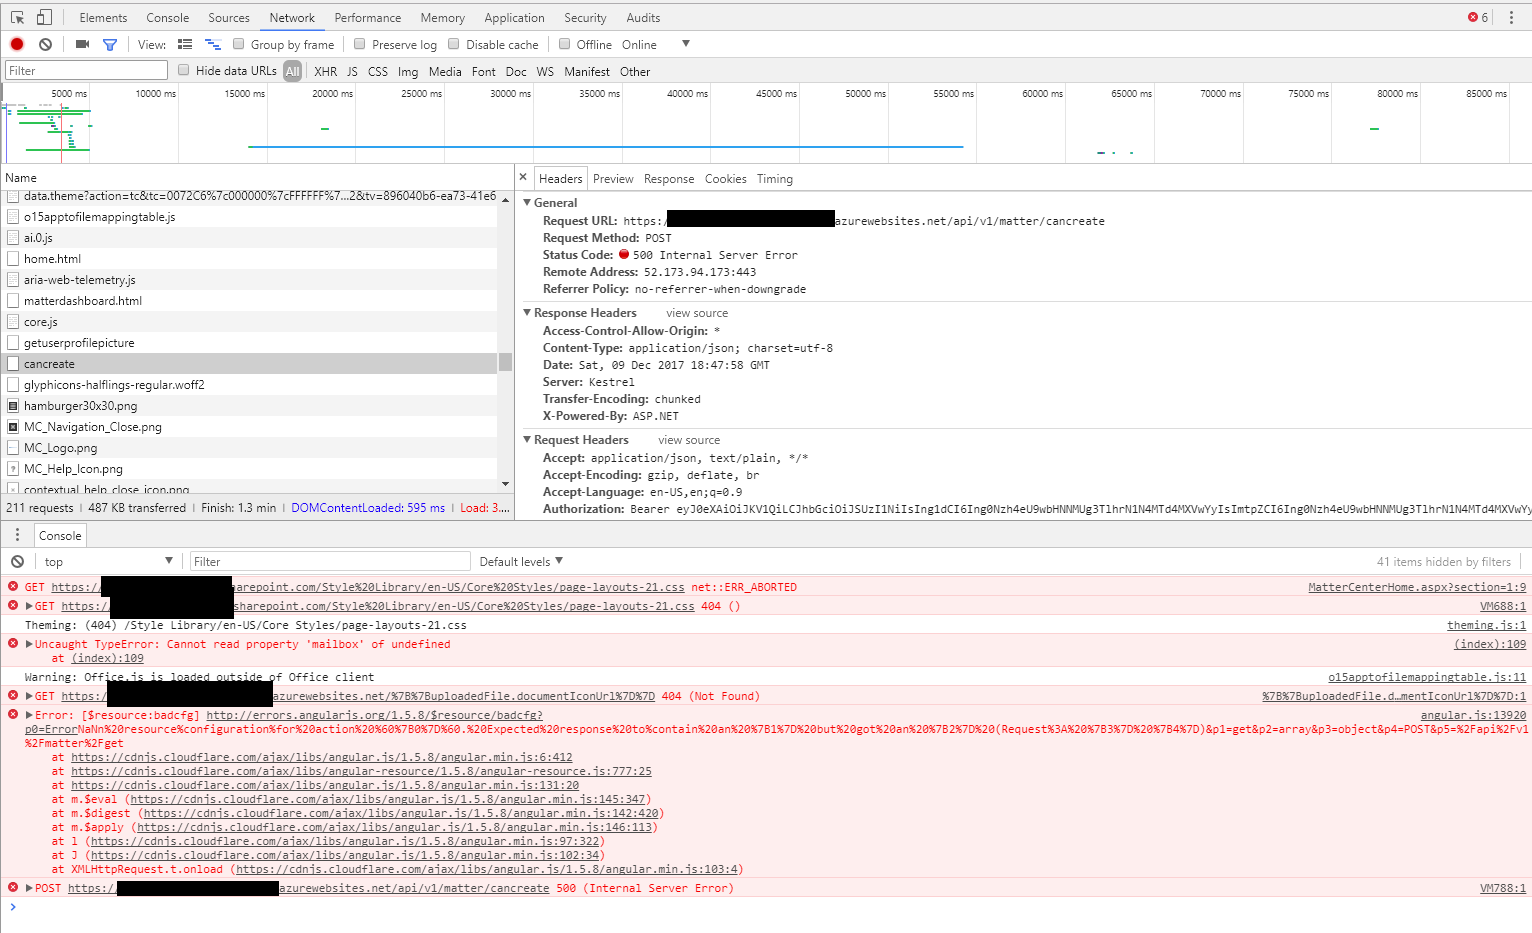Check the Offline checkbox

point(565,44)
